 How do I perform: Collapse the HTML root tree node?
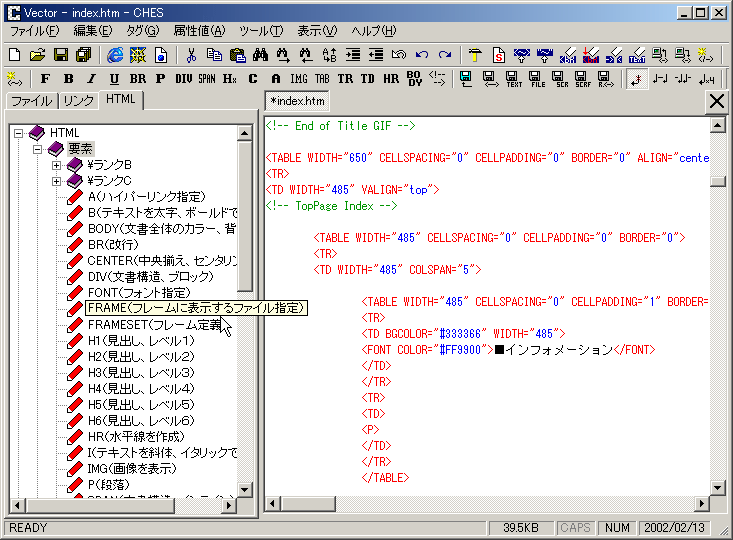click(19, 134)
